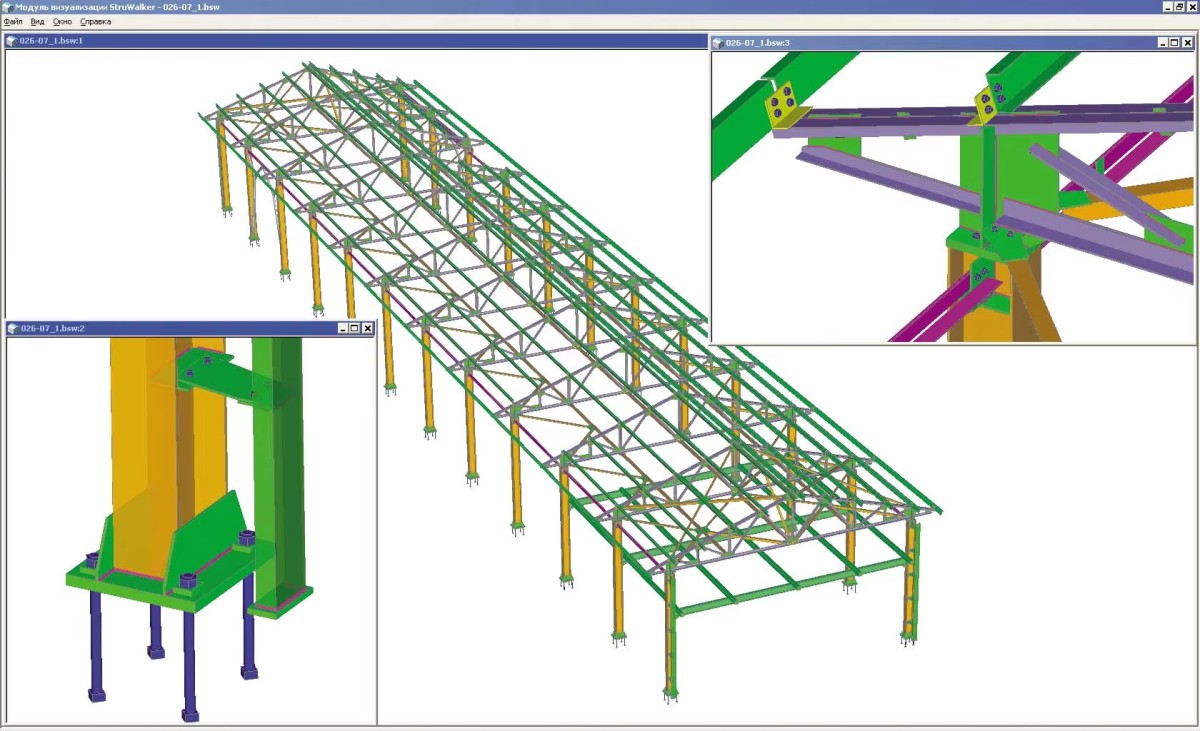Open the Вид menu
The height and width of the screenshot is (731, 1200).
37,20
